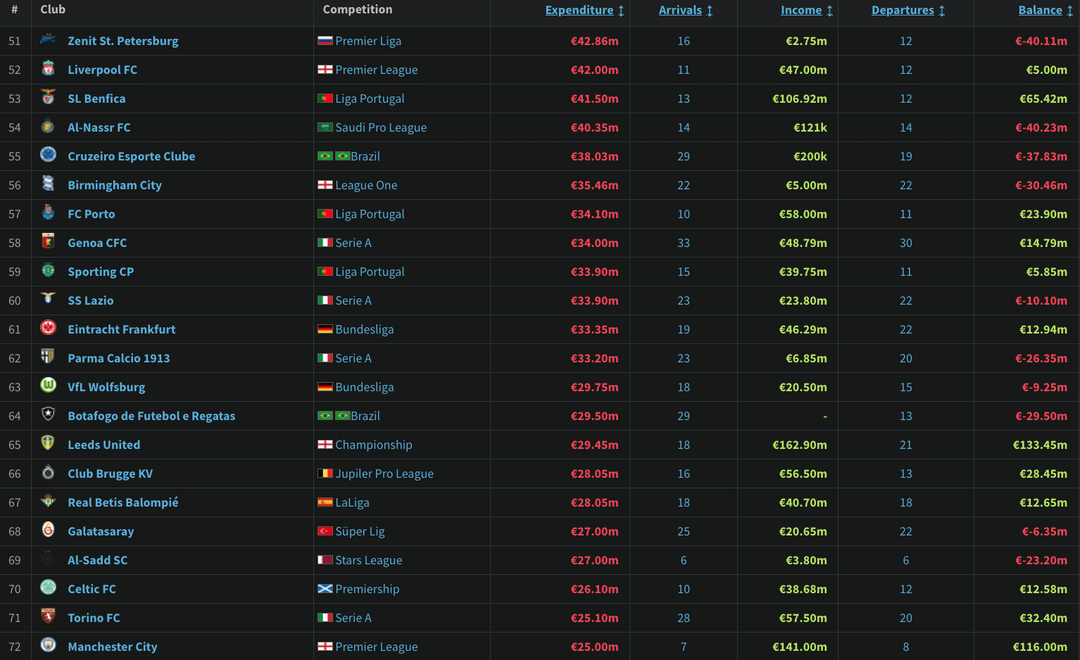Click the Saudi flag beside Saudi Pro League
This screenshot has width=1080, height=660.
coord(325,127)
